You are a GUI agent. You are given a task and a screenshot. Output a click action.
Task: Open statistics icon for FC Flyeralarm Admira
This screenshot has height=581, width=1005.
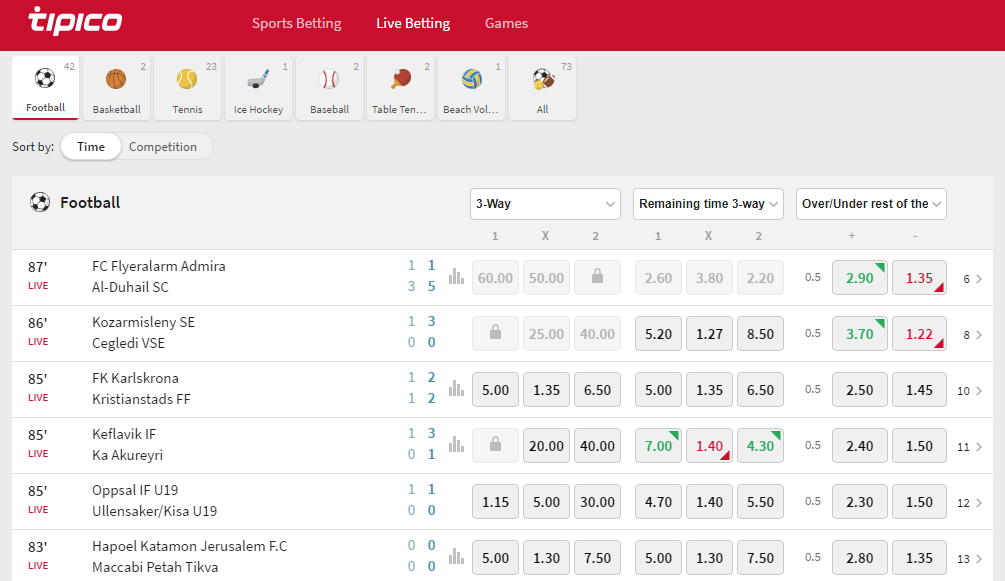(x=456, y=276)
